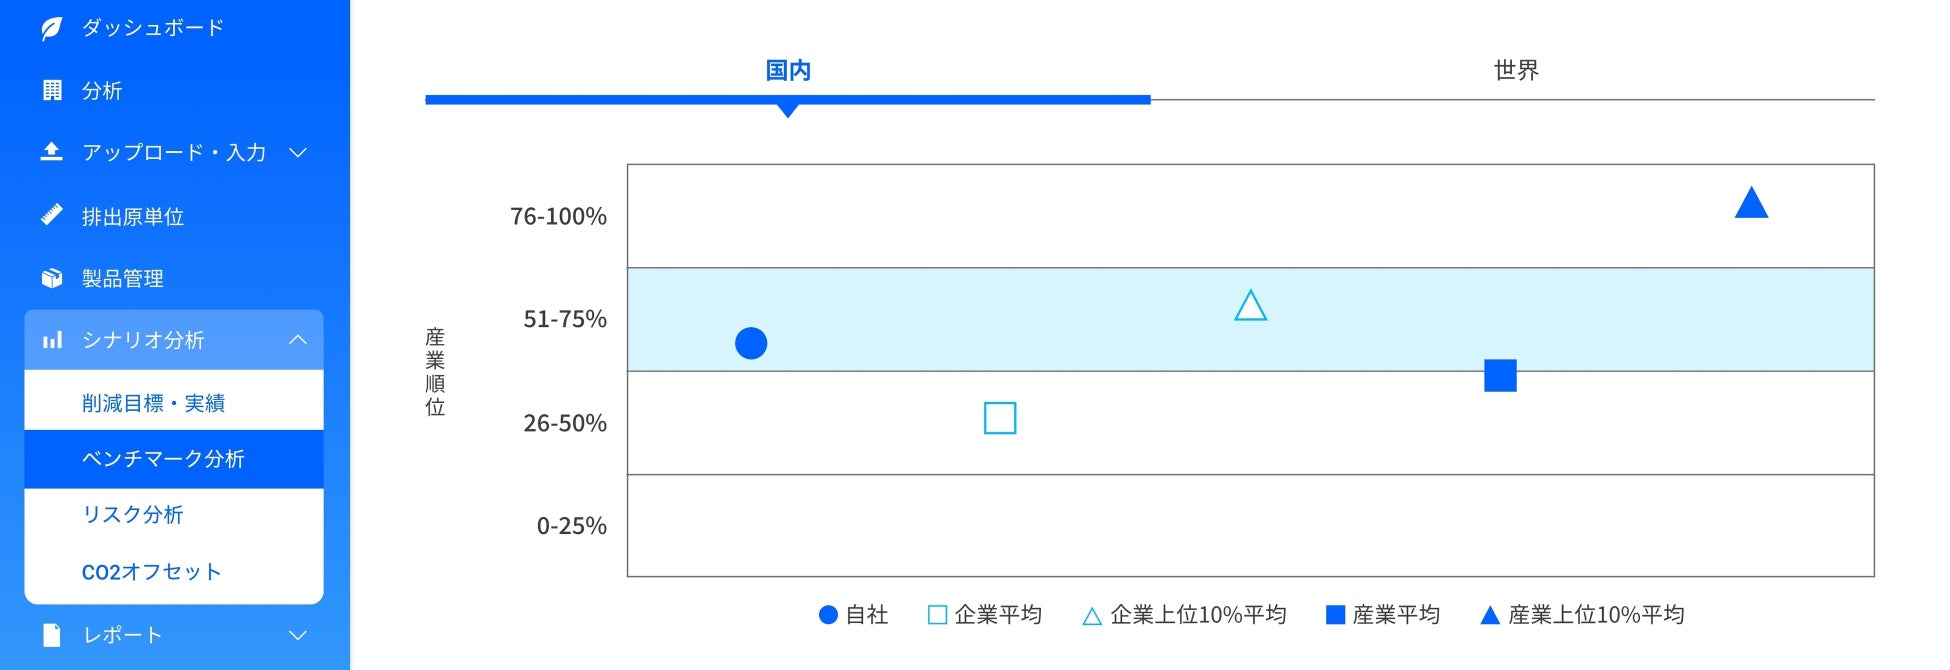Select the 国内 tab

[x=788, y=70]
